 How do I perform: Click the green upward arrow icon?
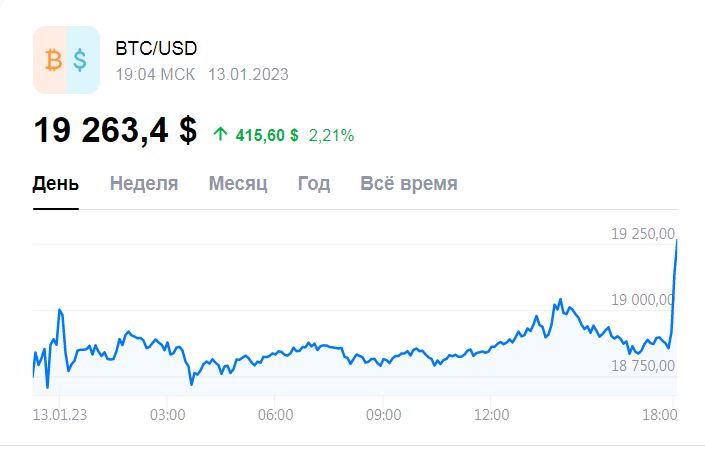[220, 134]
